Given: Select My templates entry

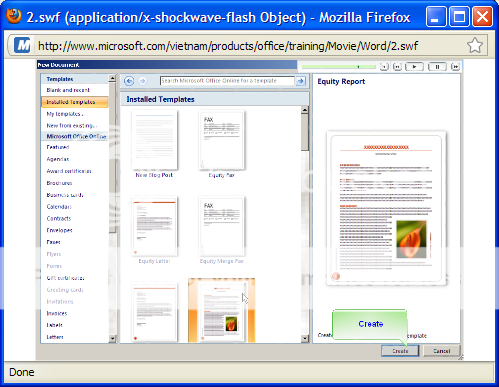Looking at the screenshot, I should point(65,114).
